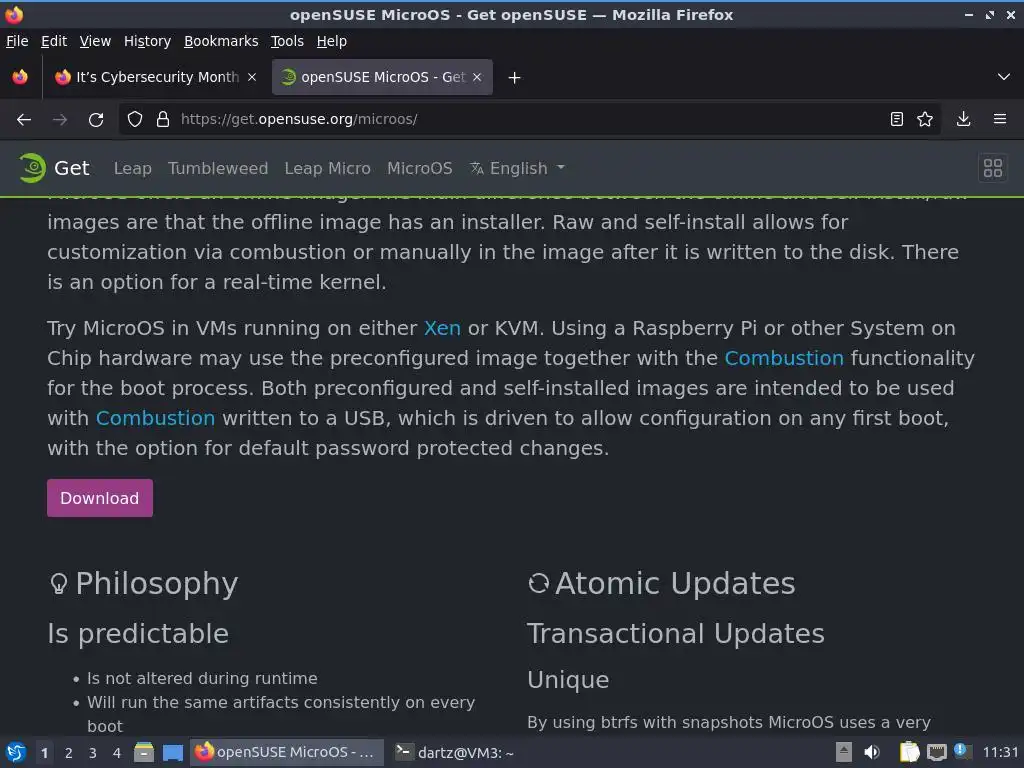Open the MicroOS navigation link
1024x768 pixels.
pyautogui.click(x=419, y=168)
